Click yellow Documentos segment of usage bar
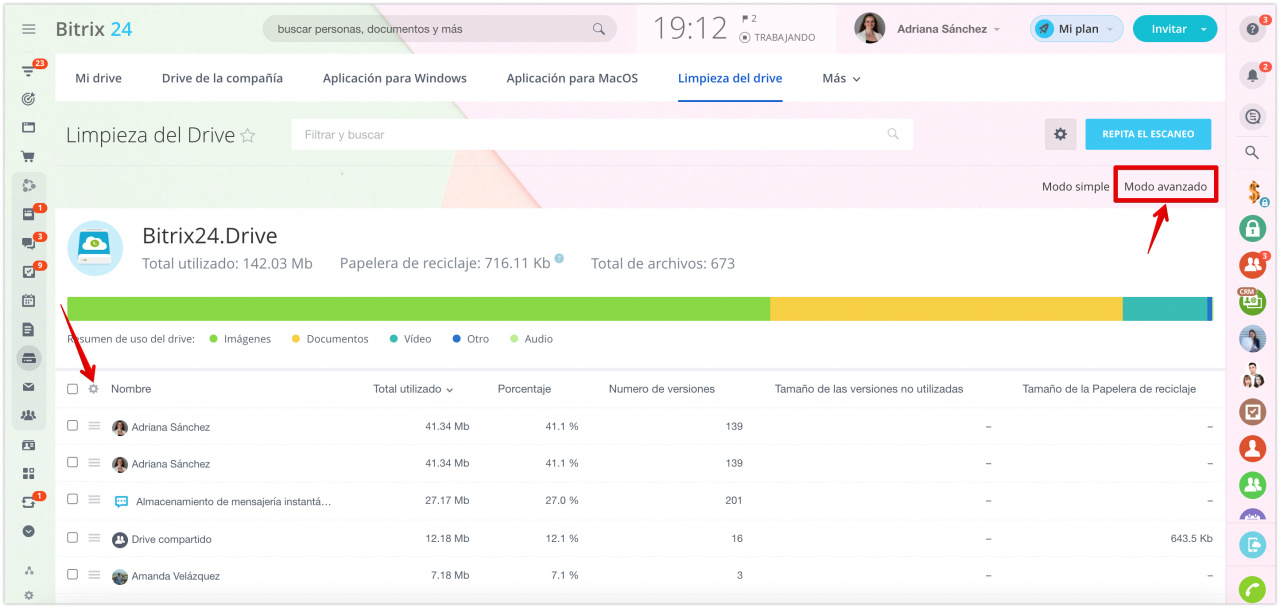The height and width of the screenshot is (608, 1280). [946, 309]
